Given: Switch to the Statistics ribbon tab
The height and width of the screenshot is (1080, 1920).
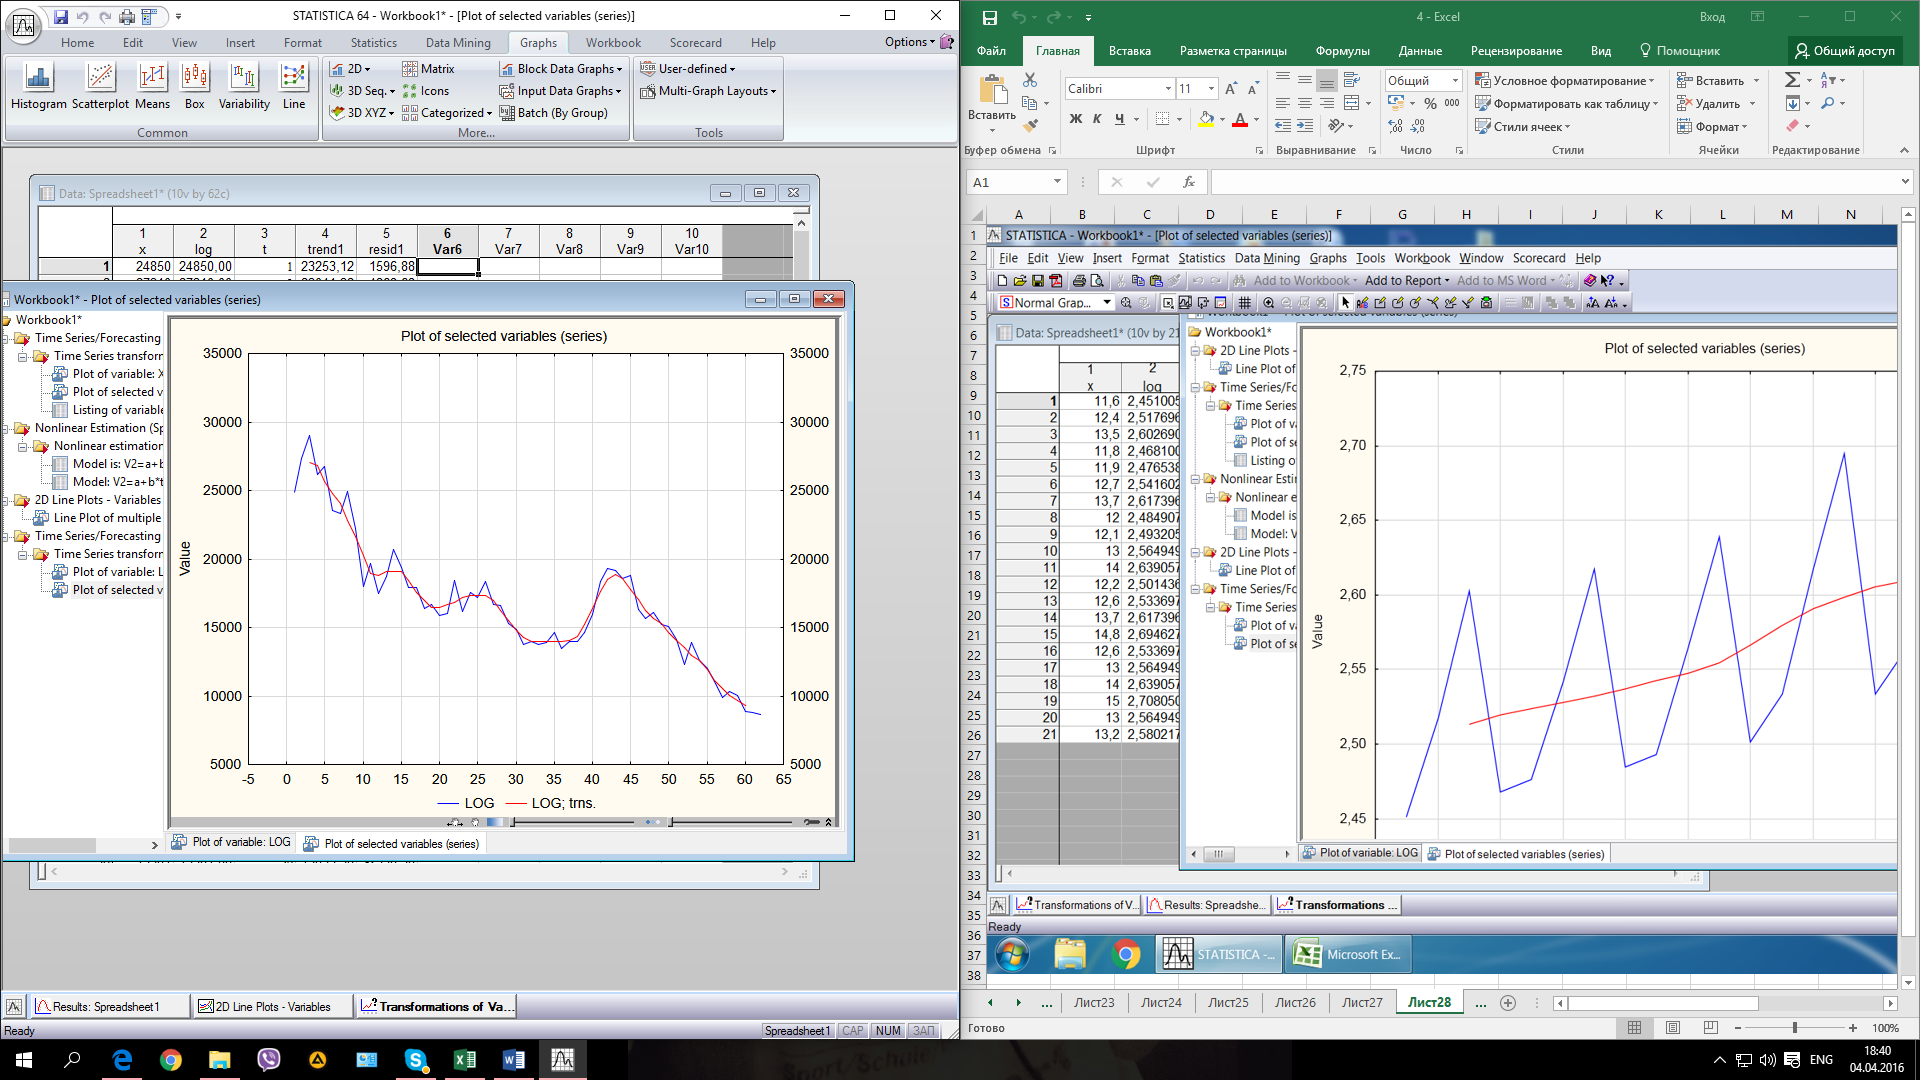Looking at the screenshot, I should click(373, 43).
